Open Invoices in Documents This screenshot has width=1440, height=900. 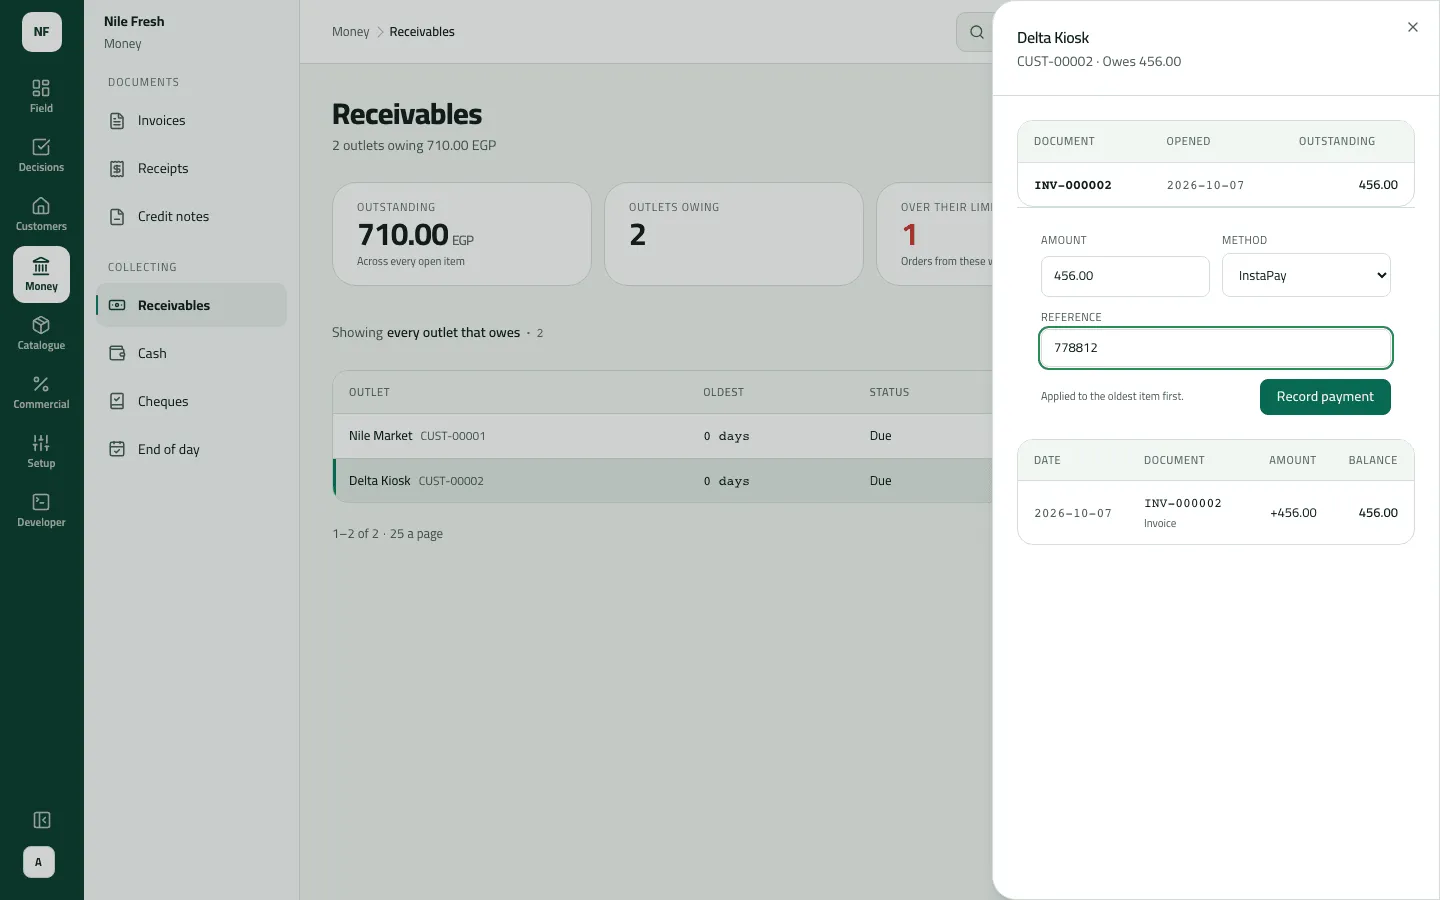click(x=191, y=120)
